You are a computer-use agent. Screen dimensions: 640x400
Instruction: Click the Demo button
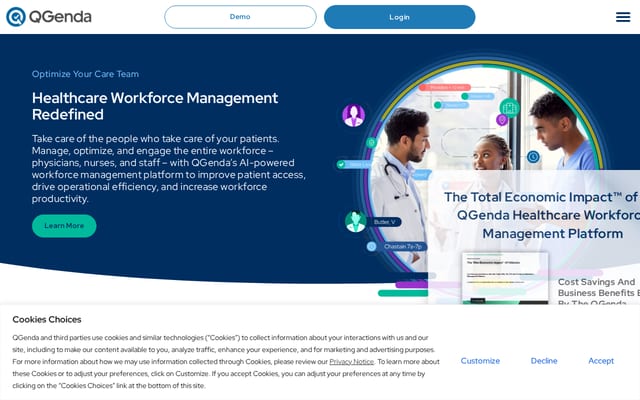tap(240, 17)
